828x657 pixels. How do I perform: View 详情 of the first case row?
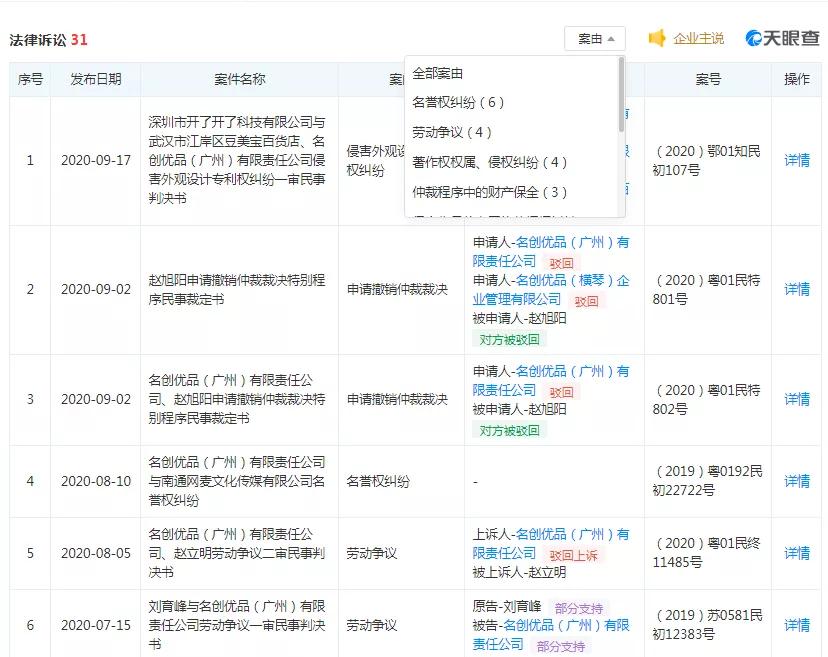point(796,160)
